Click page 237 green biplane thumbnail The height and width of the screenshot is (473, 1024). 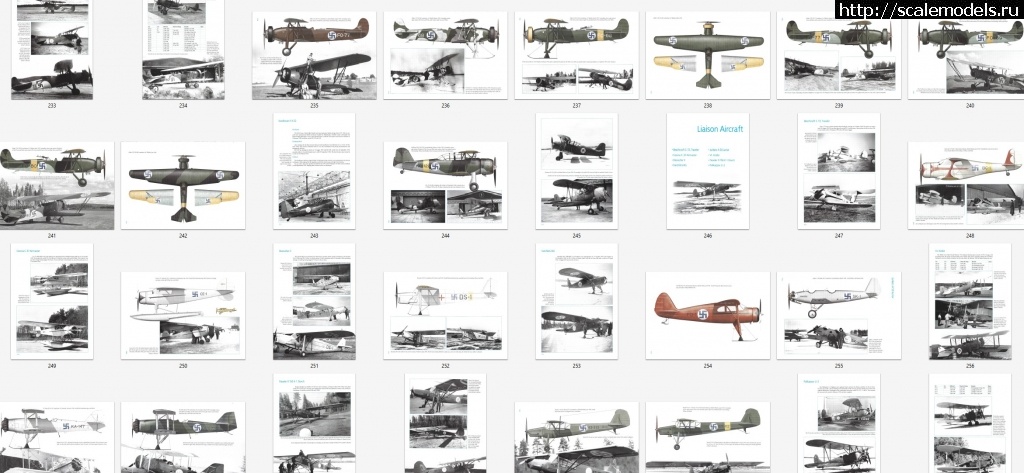pyautogui.click(x=576, y=55)
